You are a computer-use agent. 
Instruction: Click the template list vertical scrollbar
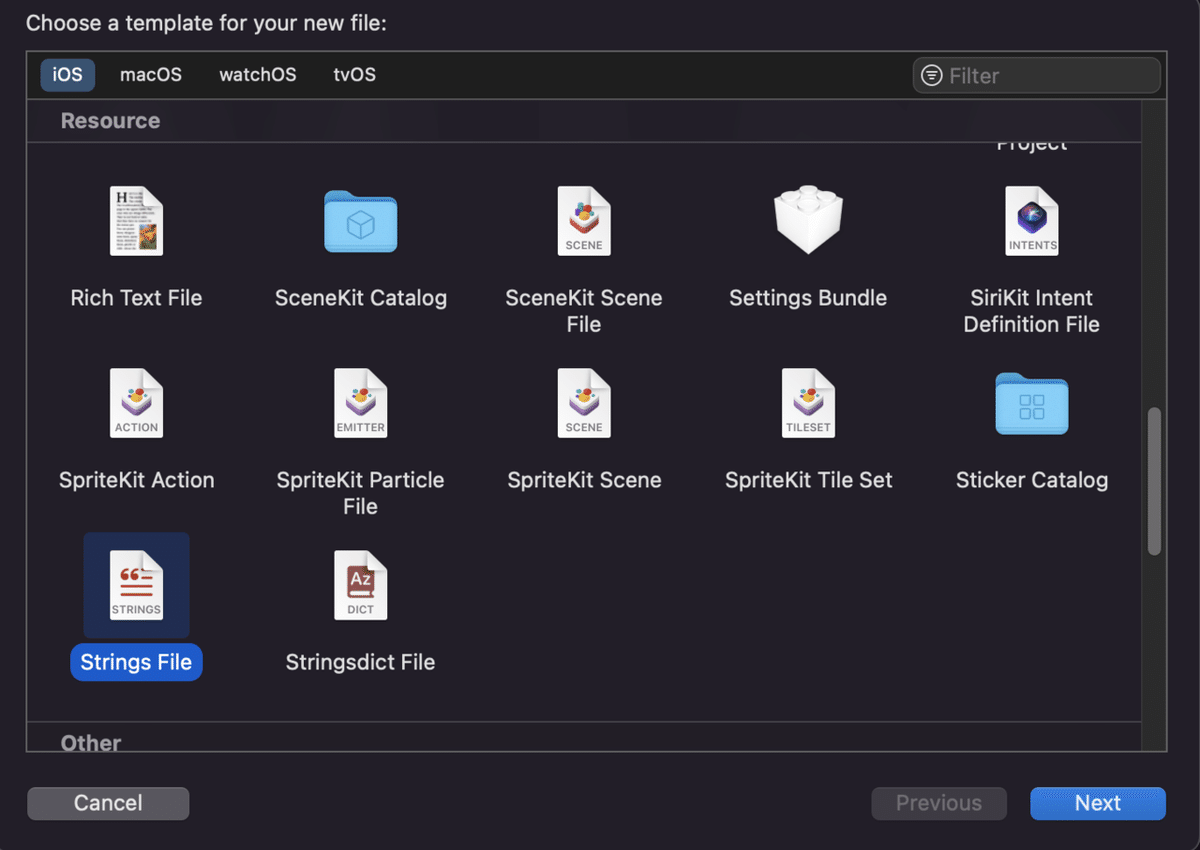coord(1154,480)
